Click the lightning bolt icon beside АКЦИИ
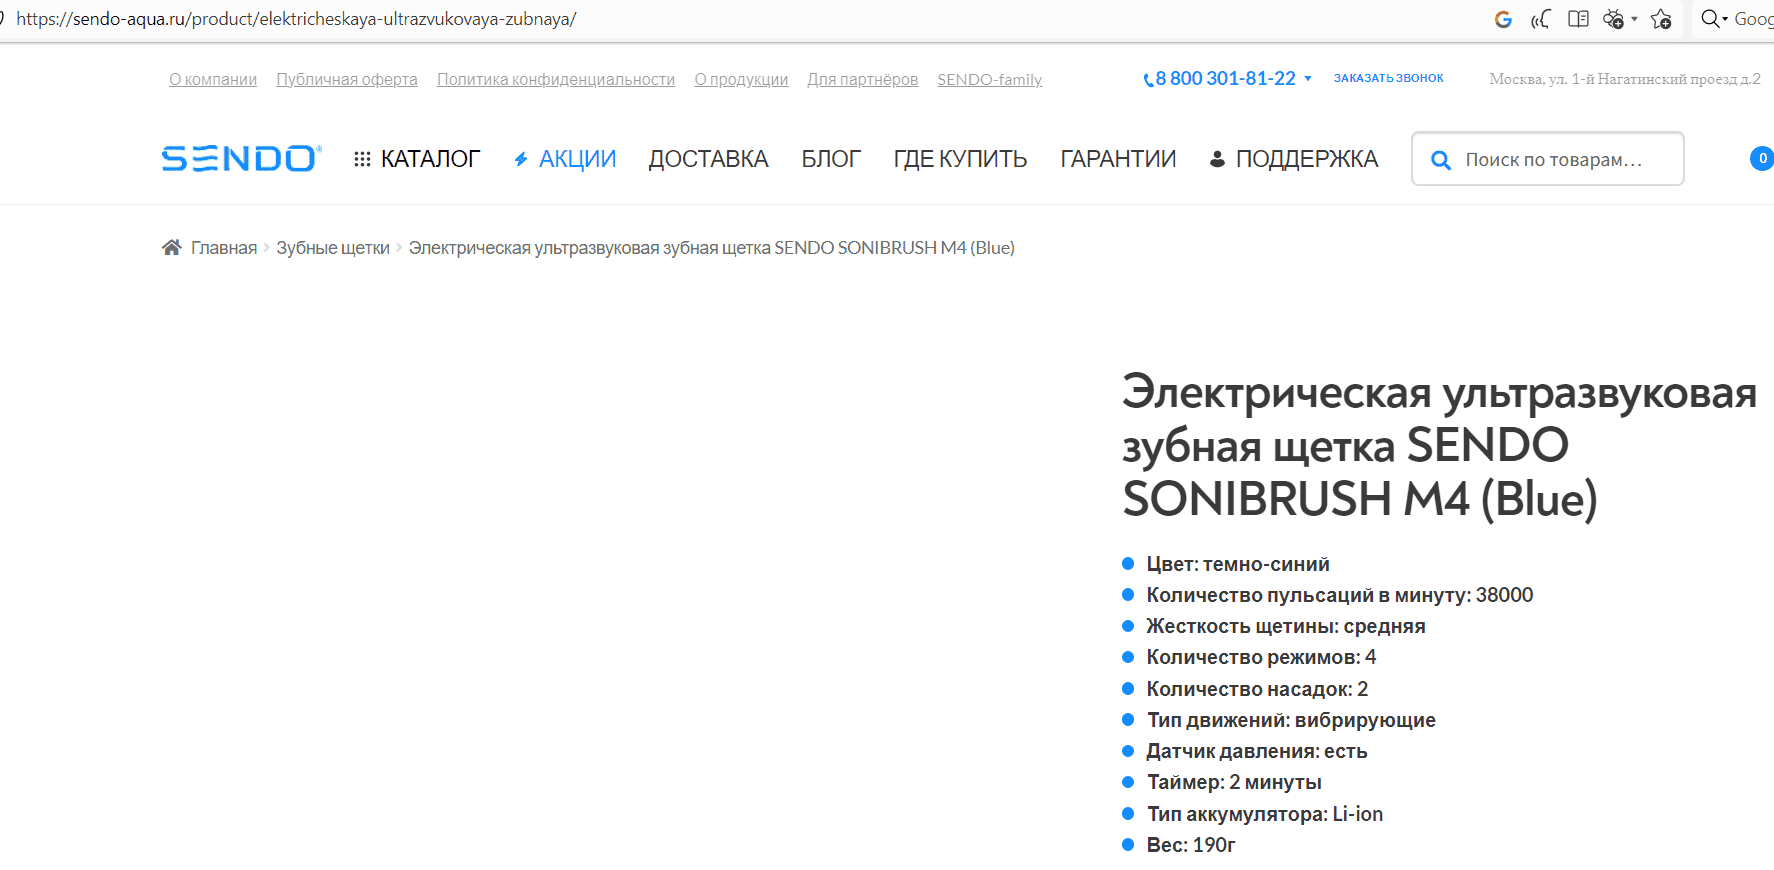Image resolution: width=1774 pixels, height=870 pixels. point(521,159)
